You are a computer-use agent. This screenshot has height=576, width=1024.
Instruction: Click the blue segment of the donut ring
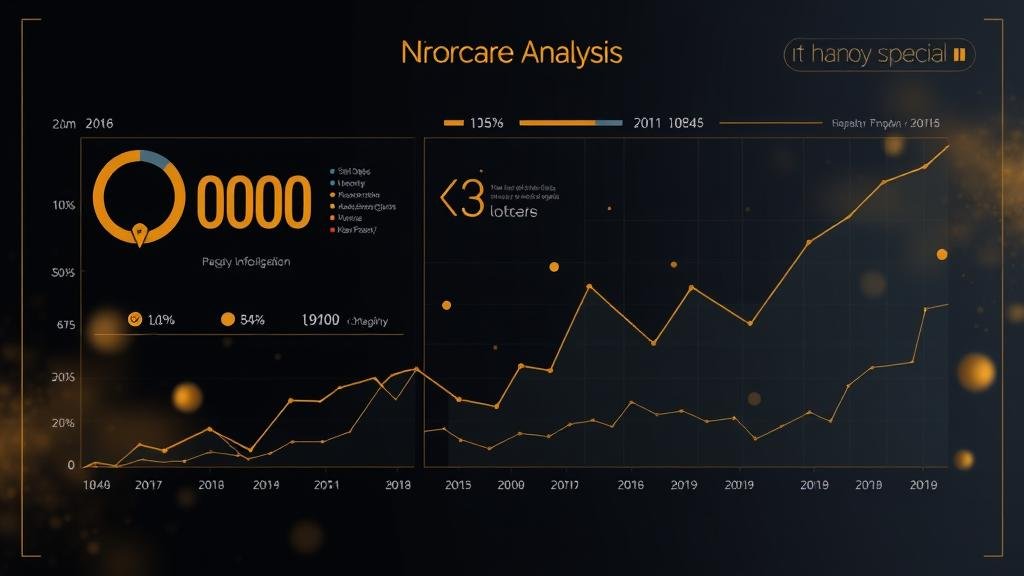(x=153, y=157)
